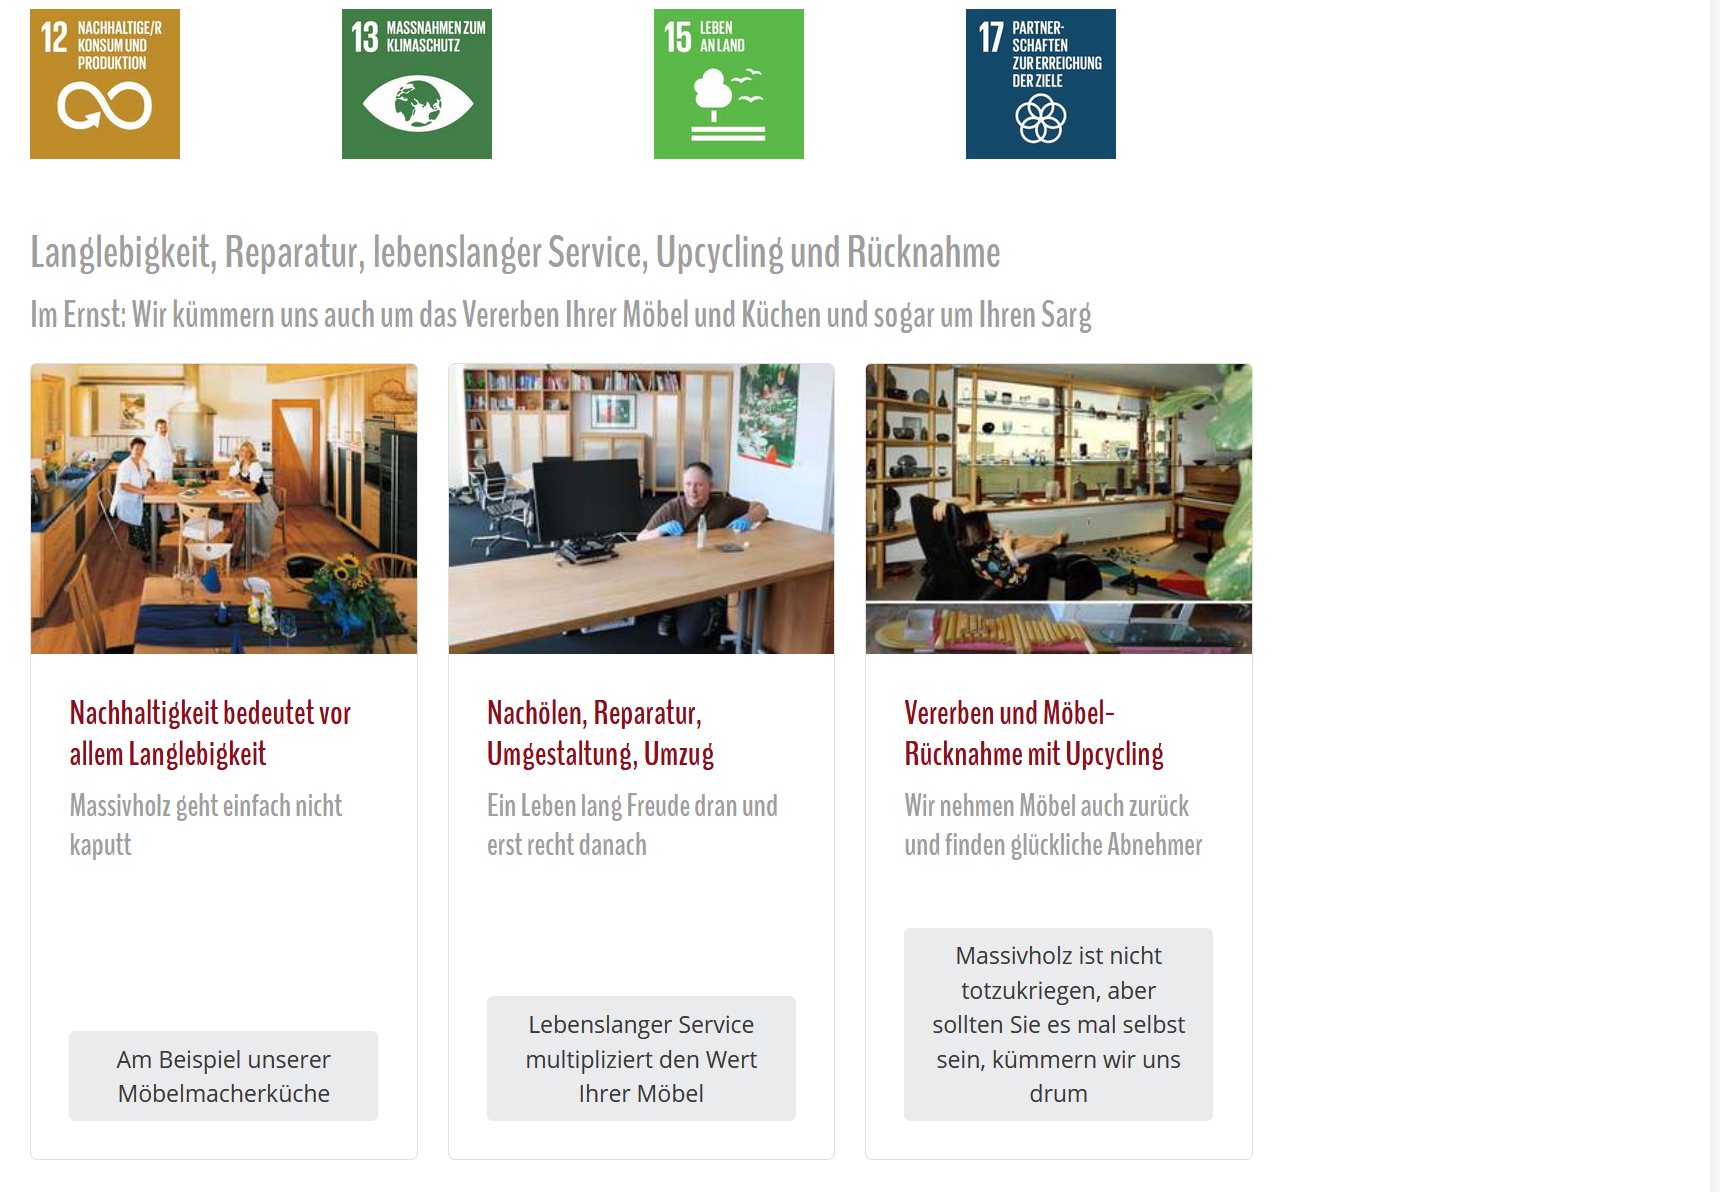The height and width of the screenshot is (1192, 1720).
Task: Click 'Lebenslanger Service multipliziert den Wert' button
Action: click(641, 1058)
